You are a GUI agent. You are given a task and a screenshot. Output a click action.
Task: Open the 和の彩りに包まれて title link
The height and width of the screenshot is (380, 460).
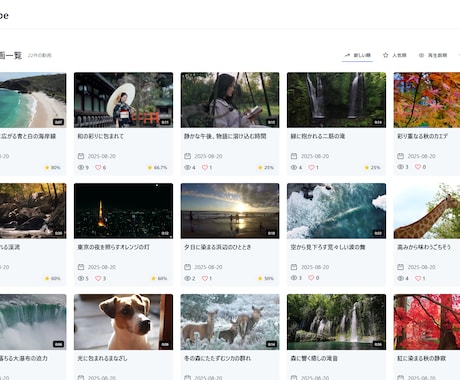tap(101, 136)
